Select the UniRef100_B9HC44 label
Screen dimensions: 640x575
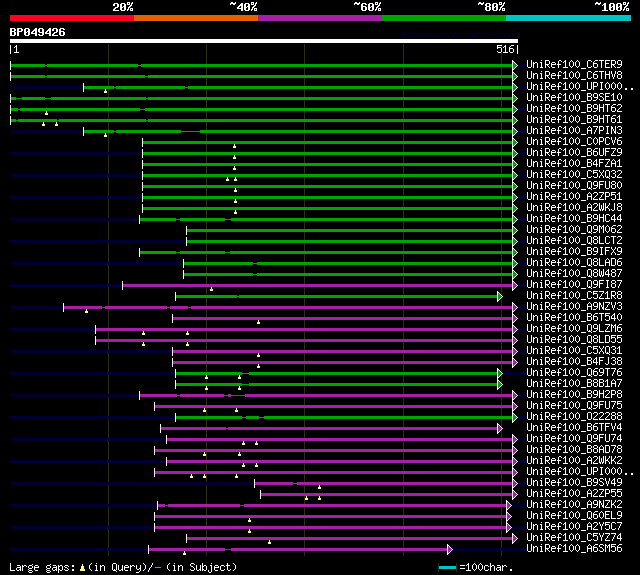click(574, 219)
